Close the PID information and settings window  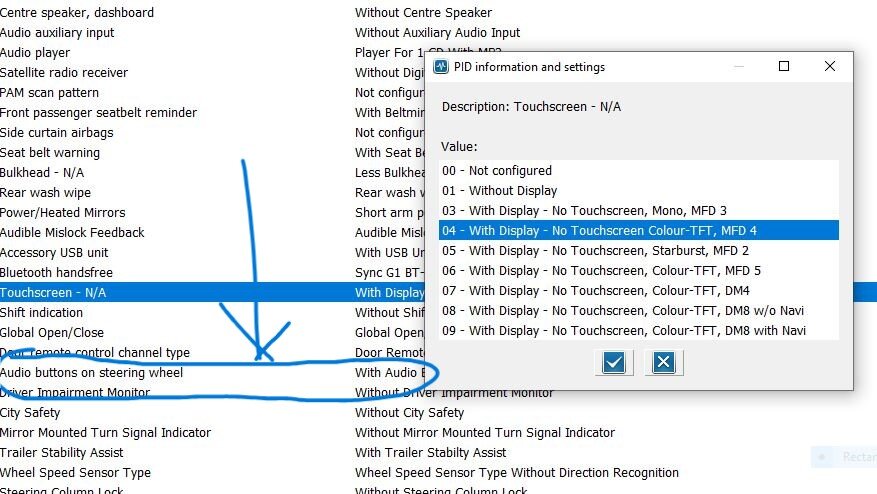[830, 67]
